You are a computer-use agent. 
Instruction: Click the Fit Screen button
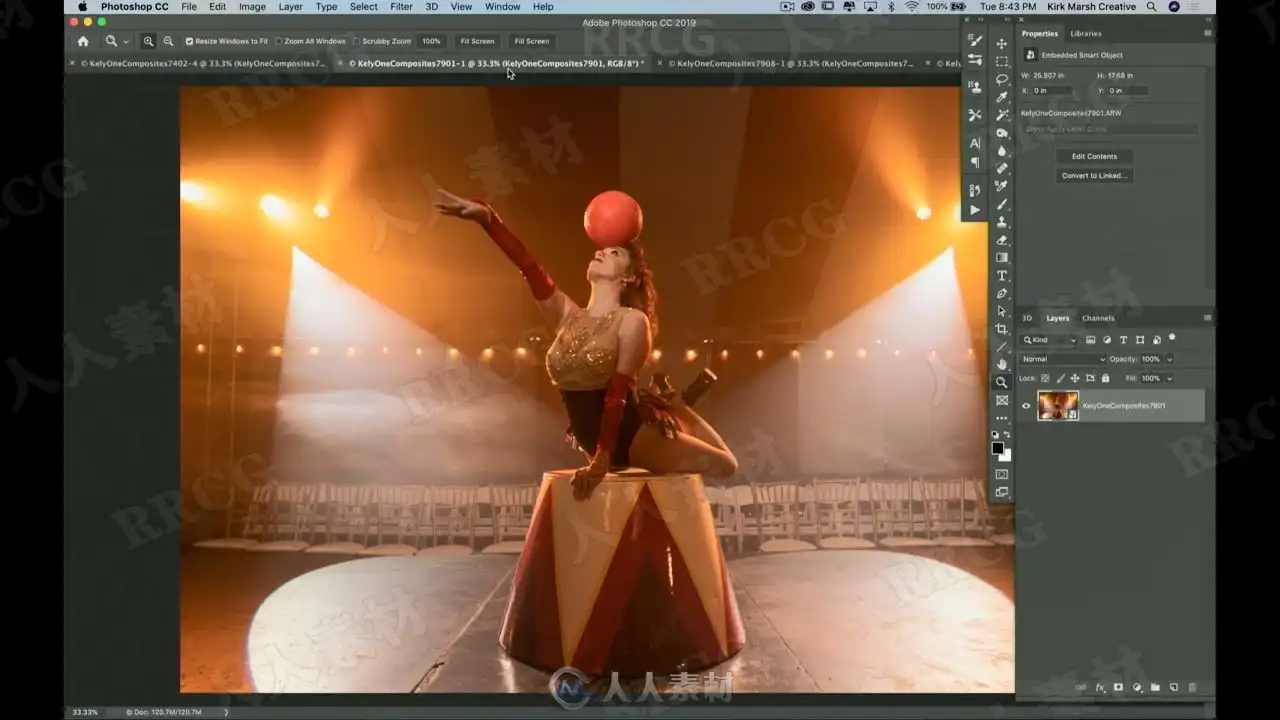477,41
